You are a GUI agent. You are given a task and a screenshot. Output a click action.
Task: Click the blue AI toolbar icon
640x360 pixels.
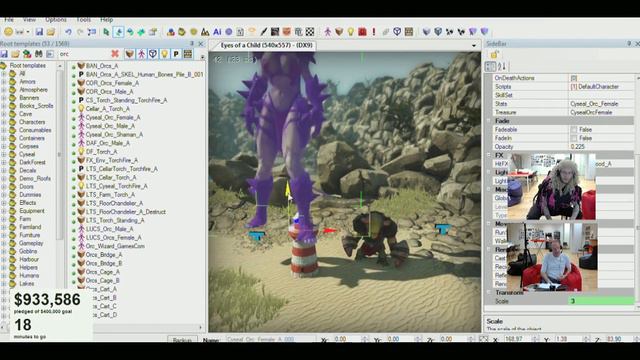click(x=217, y=32)
